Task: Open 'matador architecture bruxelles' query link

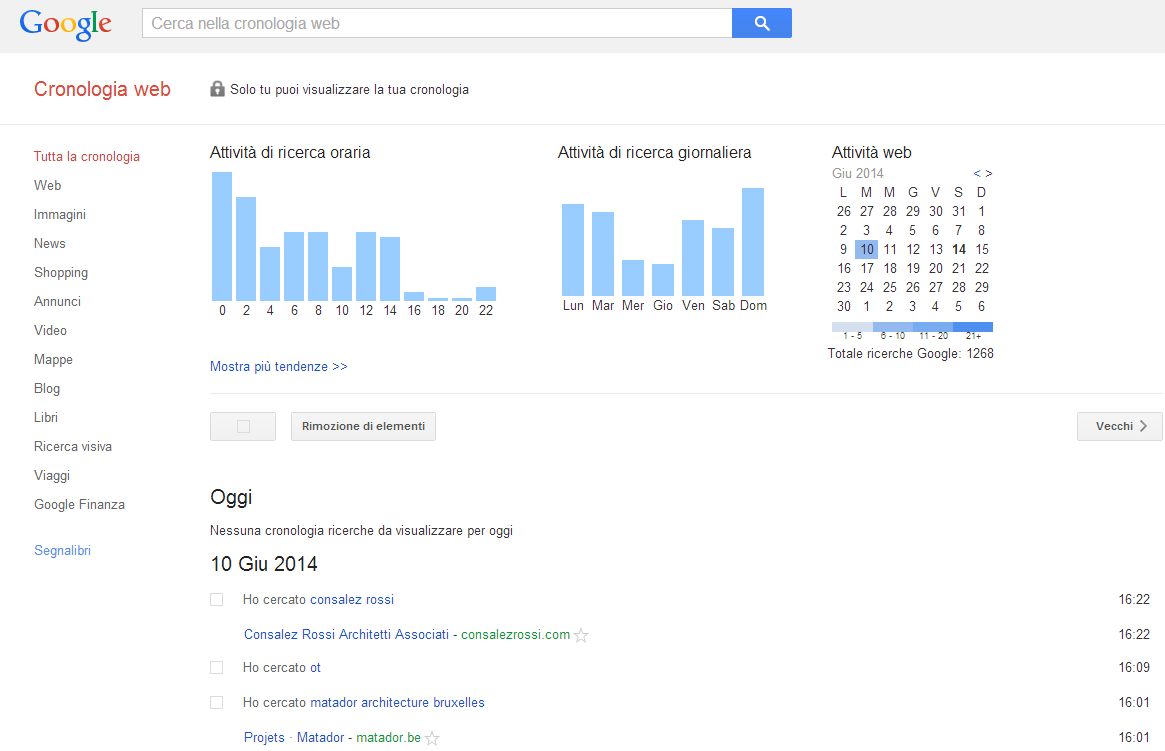Action: pyautogui.click(x=397, y=702)
